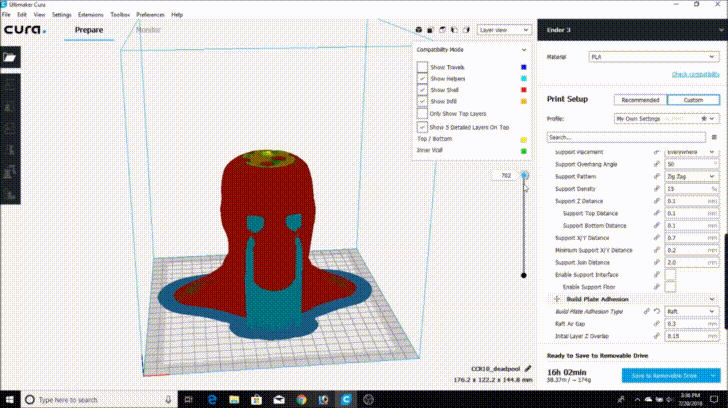Click the Cura icon in the taskbar
728x408 pixels.
346,399
